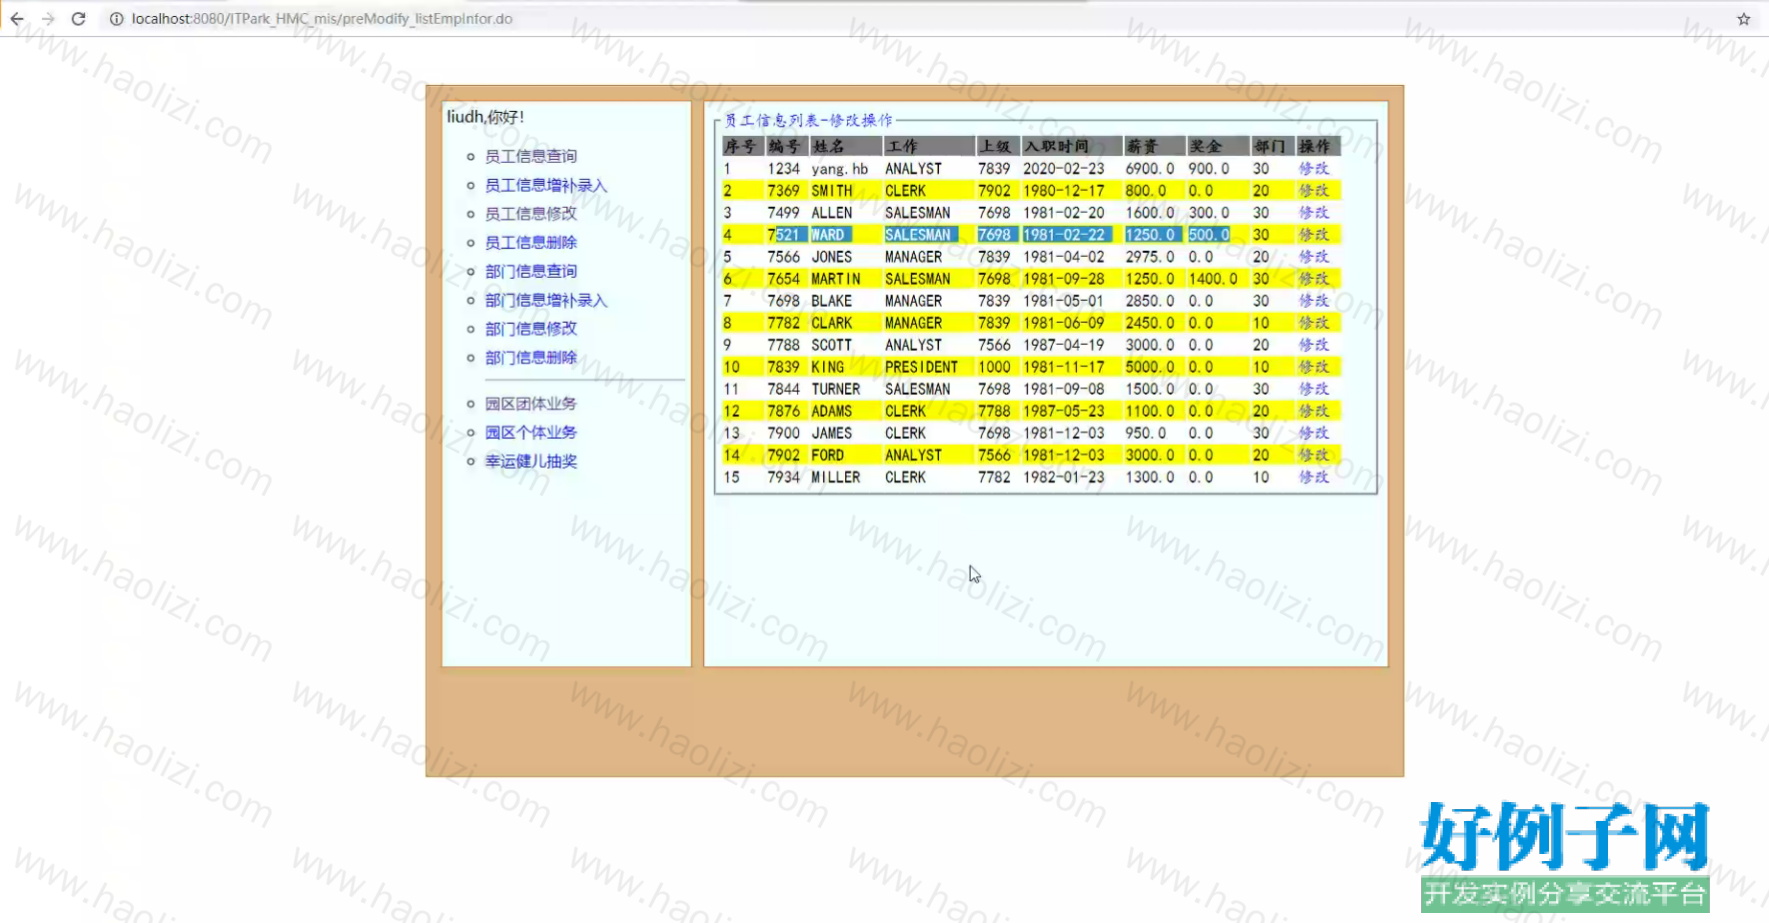
Task: Click 修改 for employee KING
Action: pos(1314,367)
